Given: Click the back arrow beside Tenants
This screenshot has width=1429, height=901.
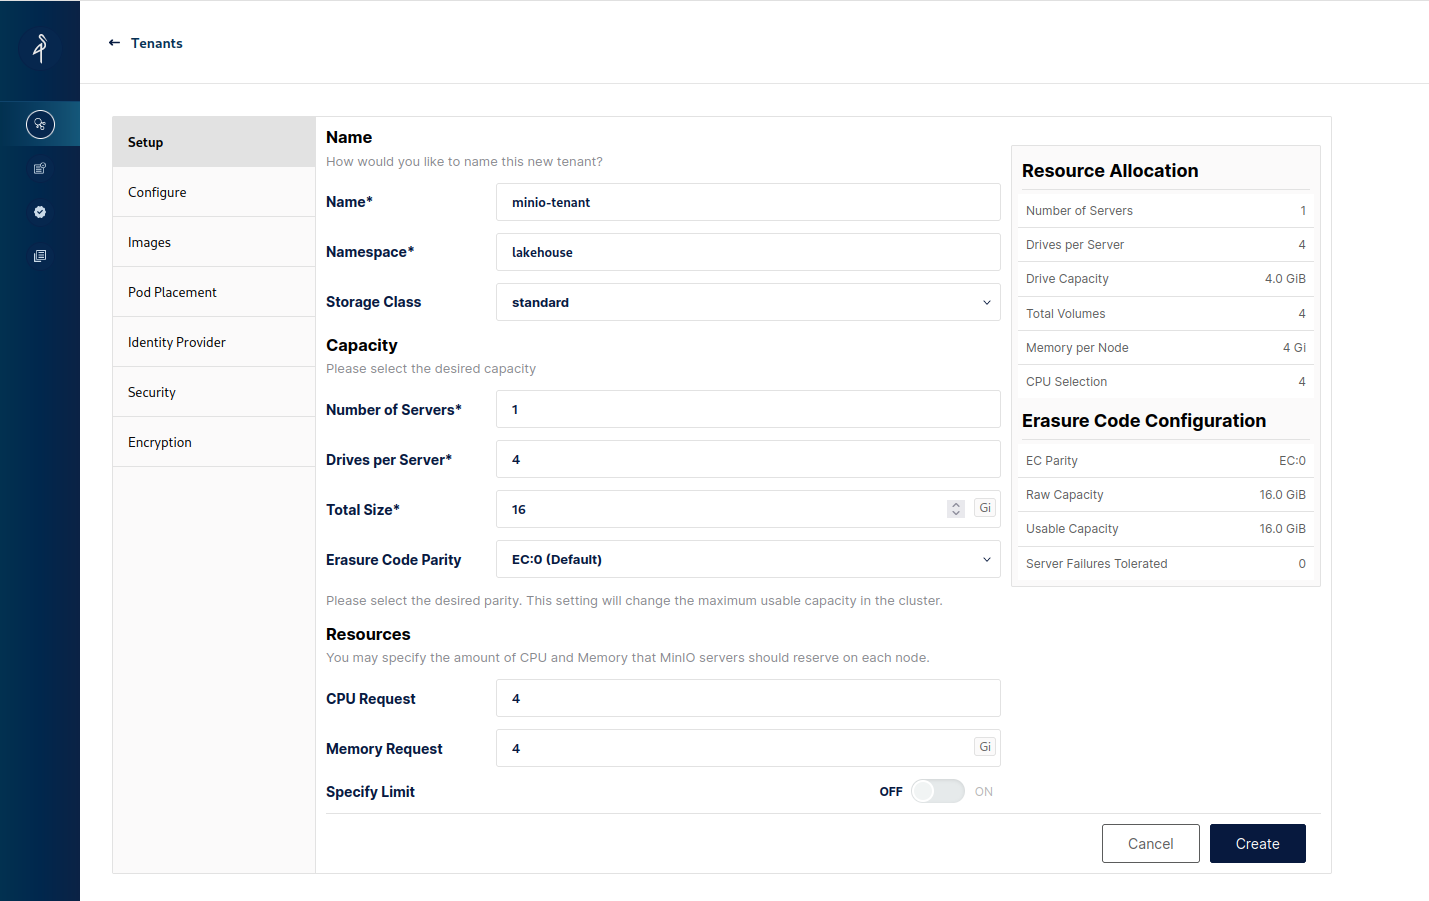Looking at the screenshot, I should (114, 43).
